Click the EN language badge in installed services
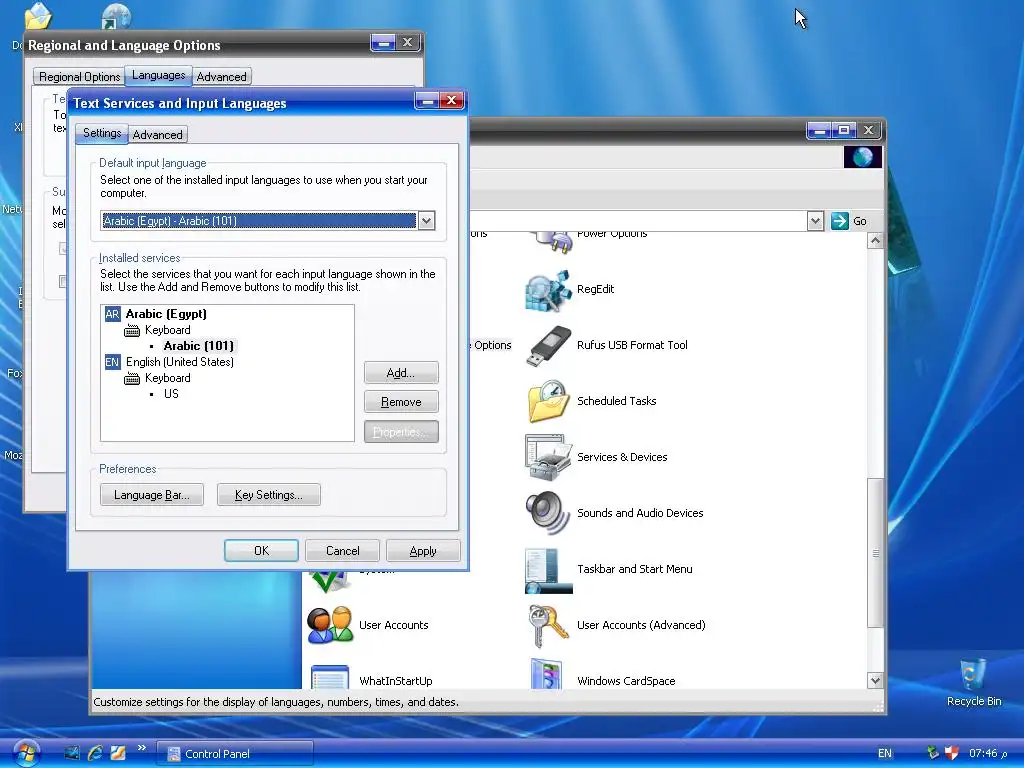The image size is (1024, 768). click(112, 362)
